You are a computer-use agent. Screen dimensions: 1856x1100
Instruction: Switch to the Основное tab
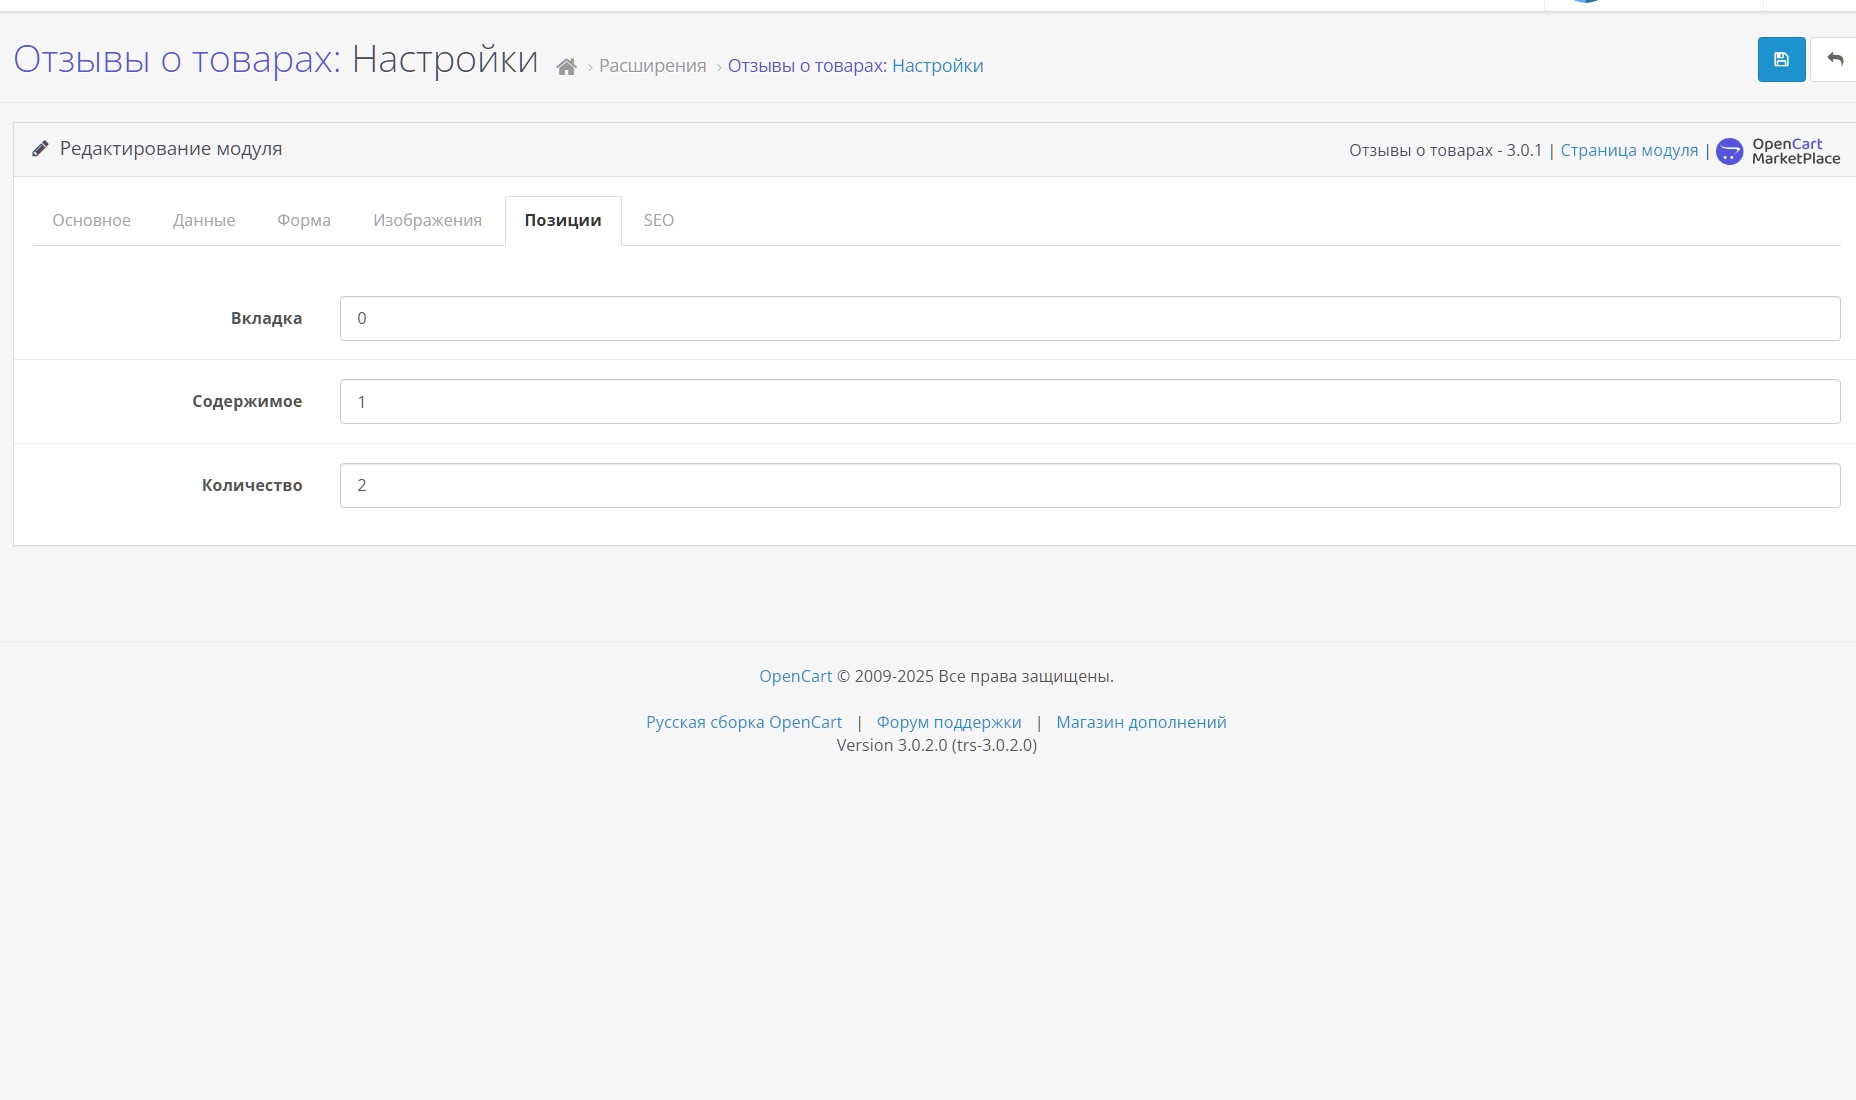click(x=91, y=220)
